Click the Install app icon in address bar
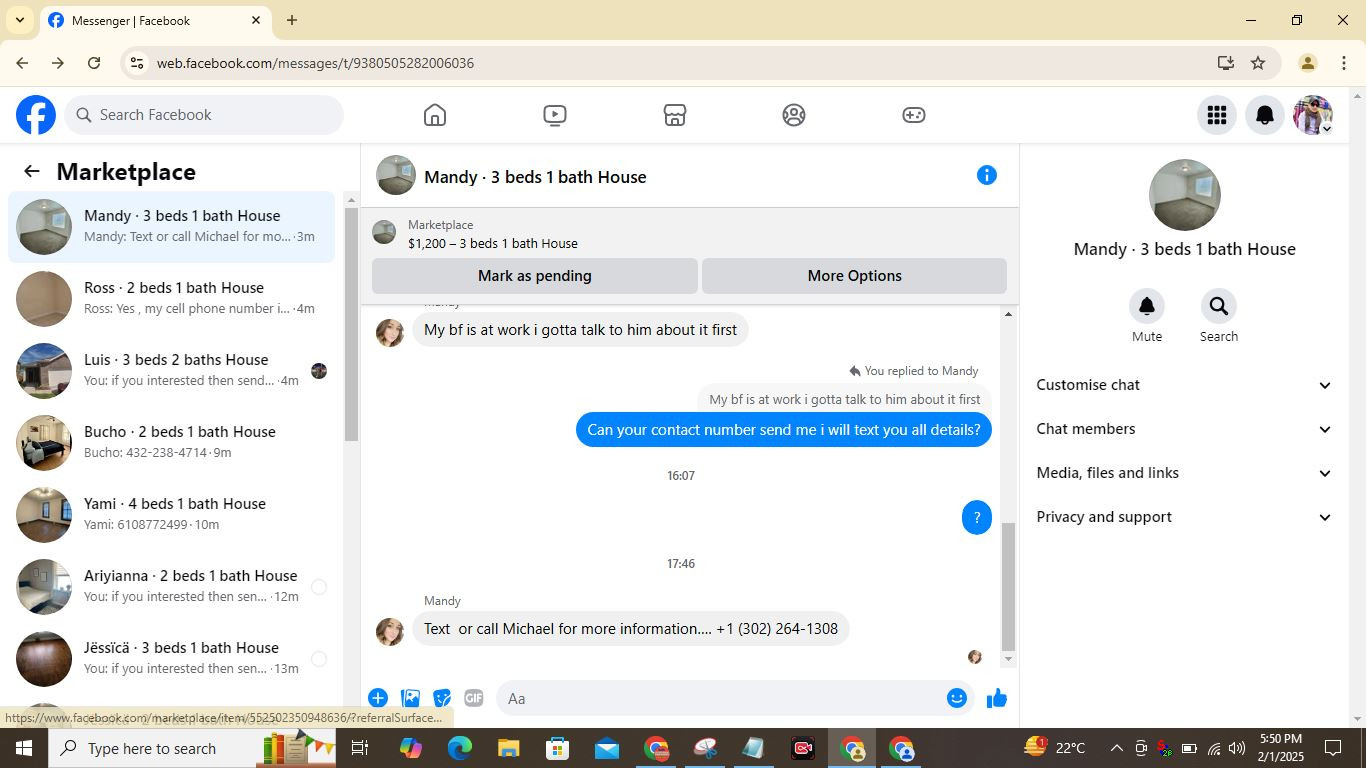 tap(1226, 63)
